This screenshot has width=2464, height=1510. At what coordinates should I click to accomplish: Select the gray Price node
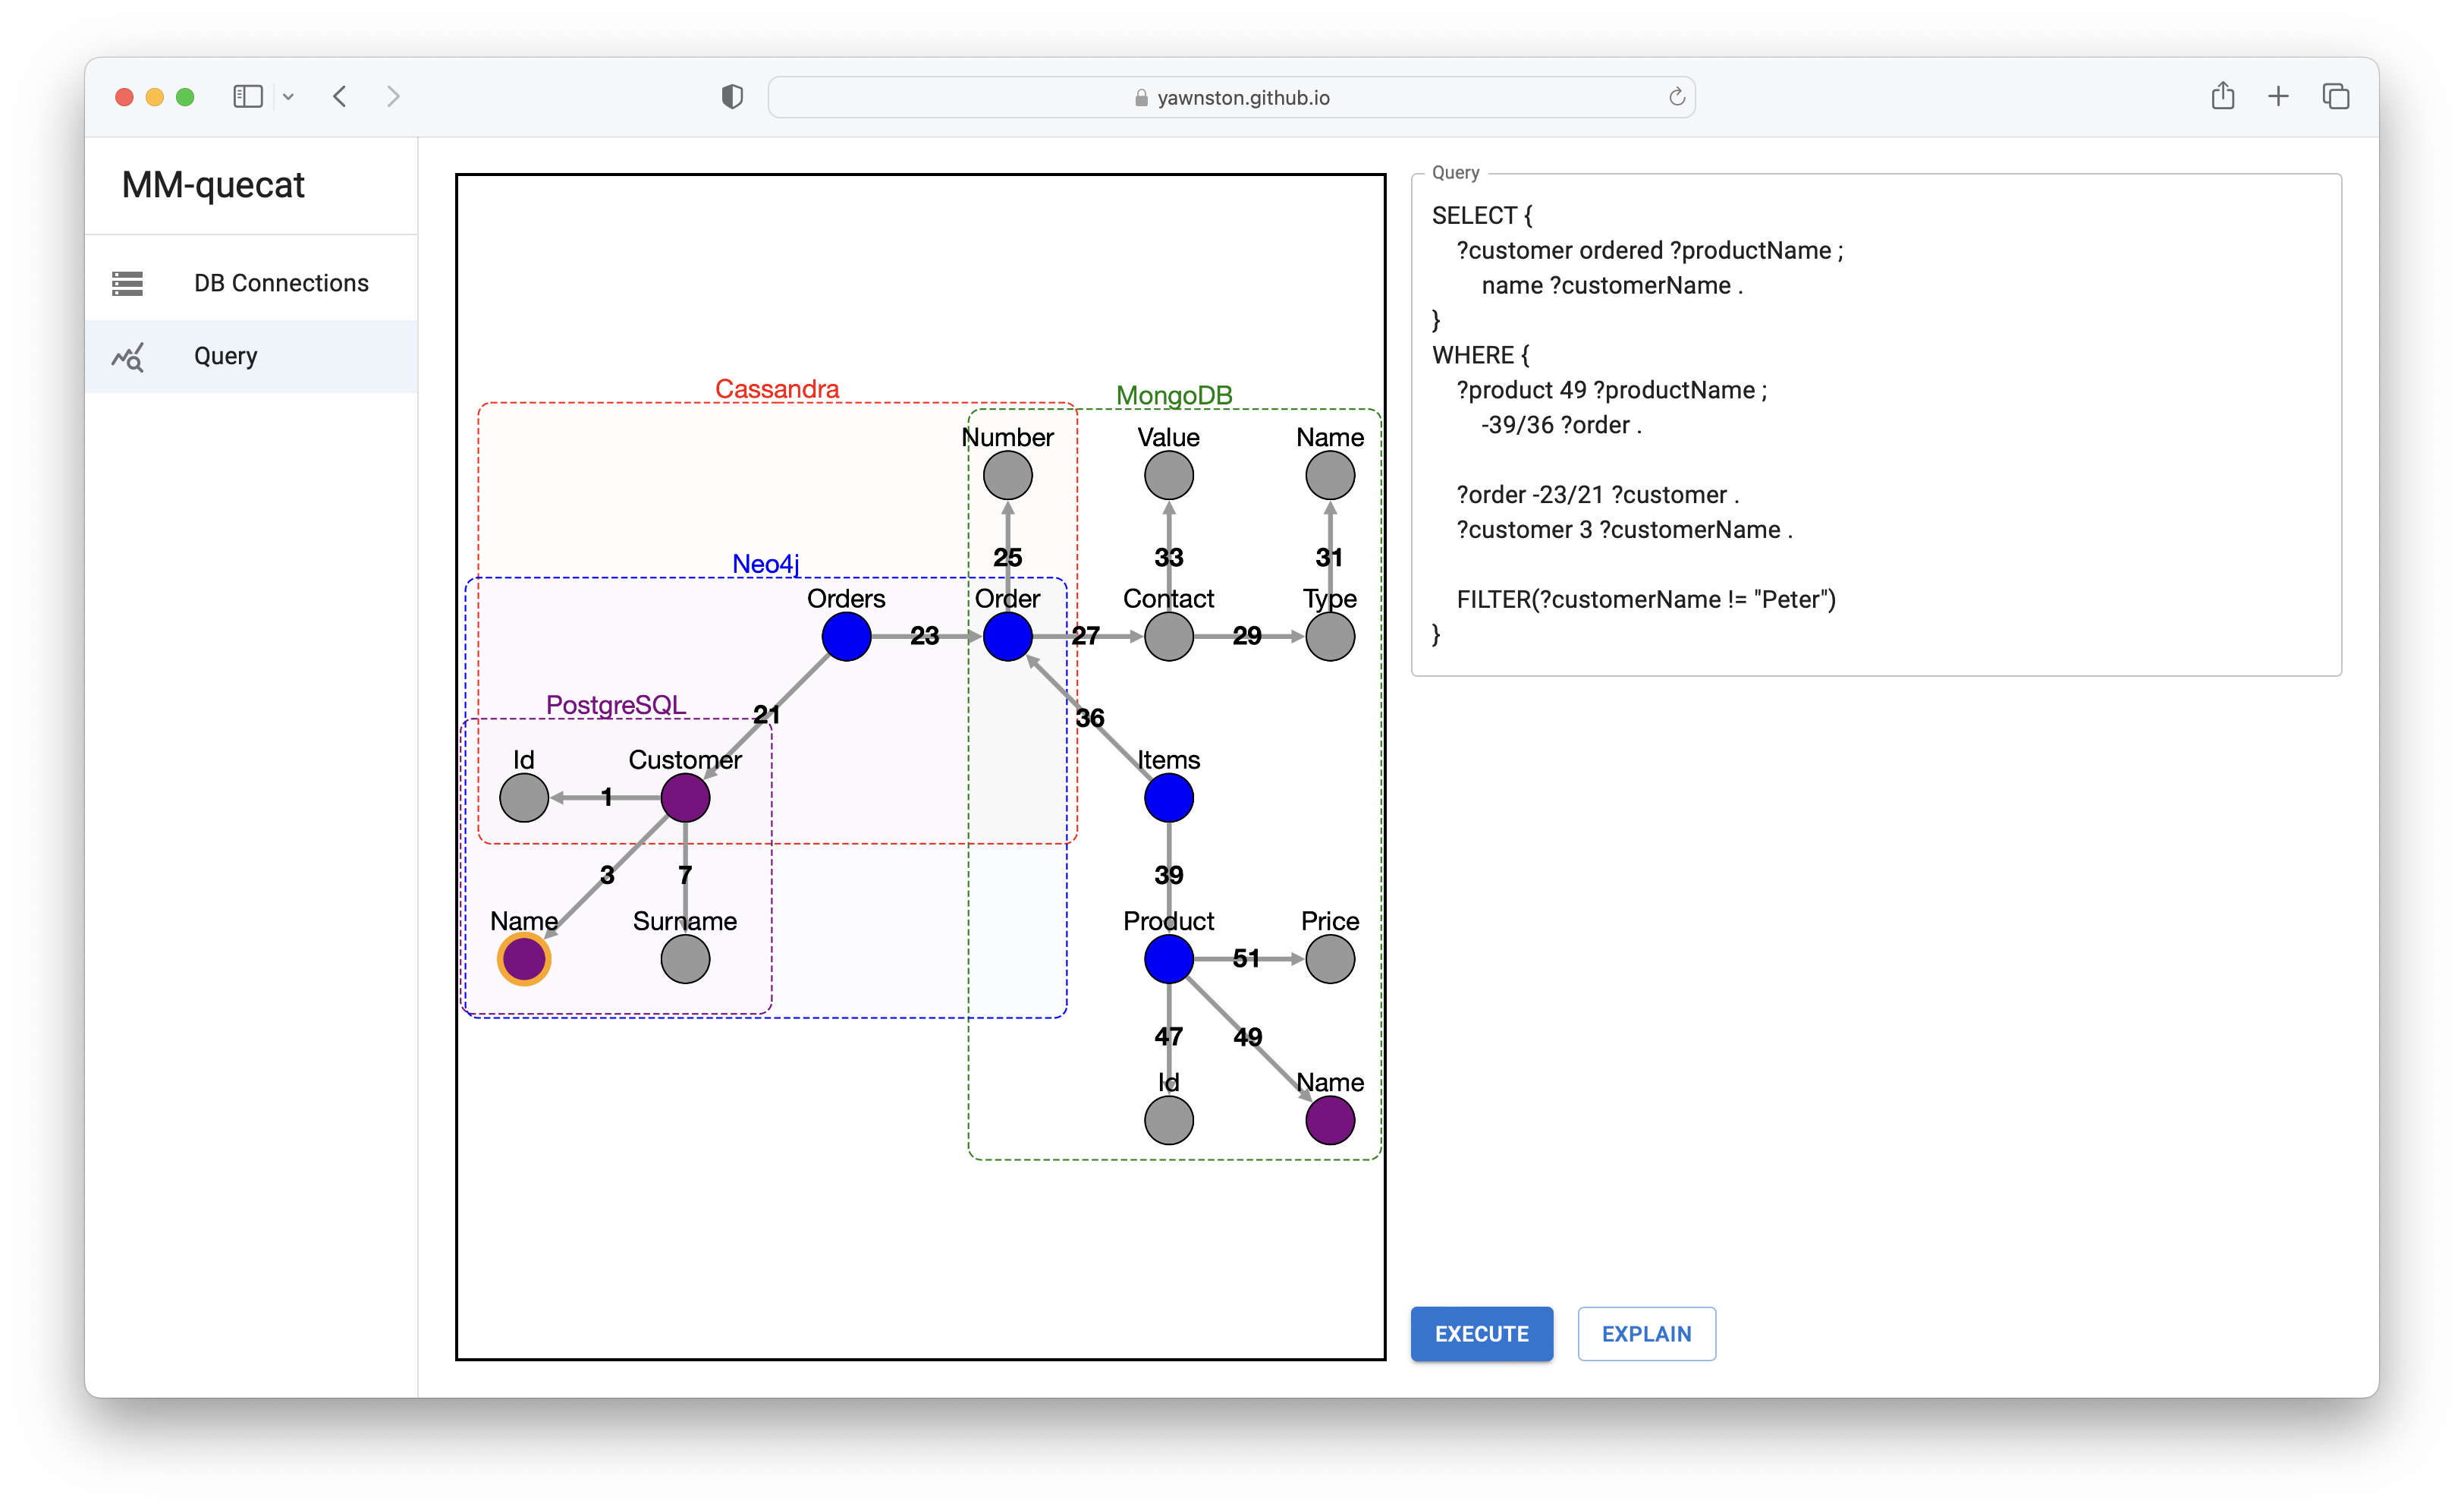(x=1330, y=959)
